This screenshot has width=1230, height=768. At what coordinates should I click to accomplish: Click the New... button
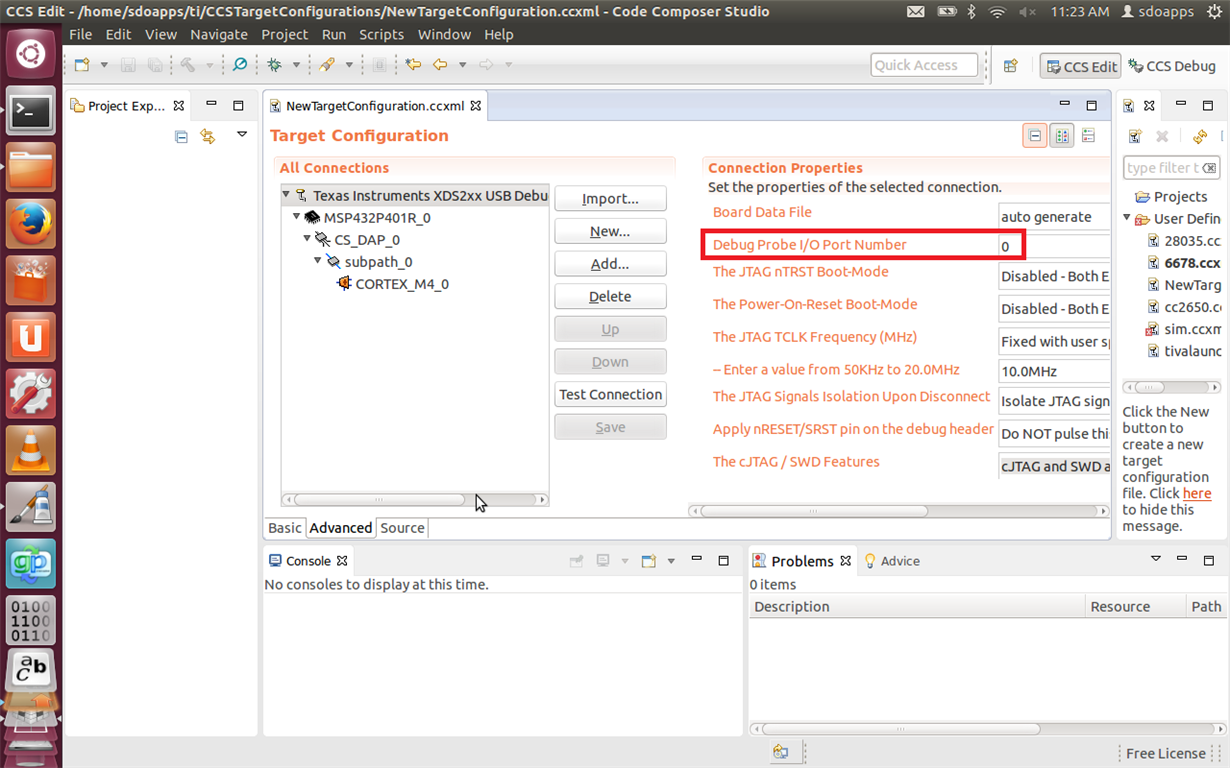pyautogui.click(x=610, y=231)
